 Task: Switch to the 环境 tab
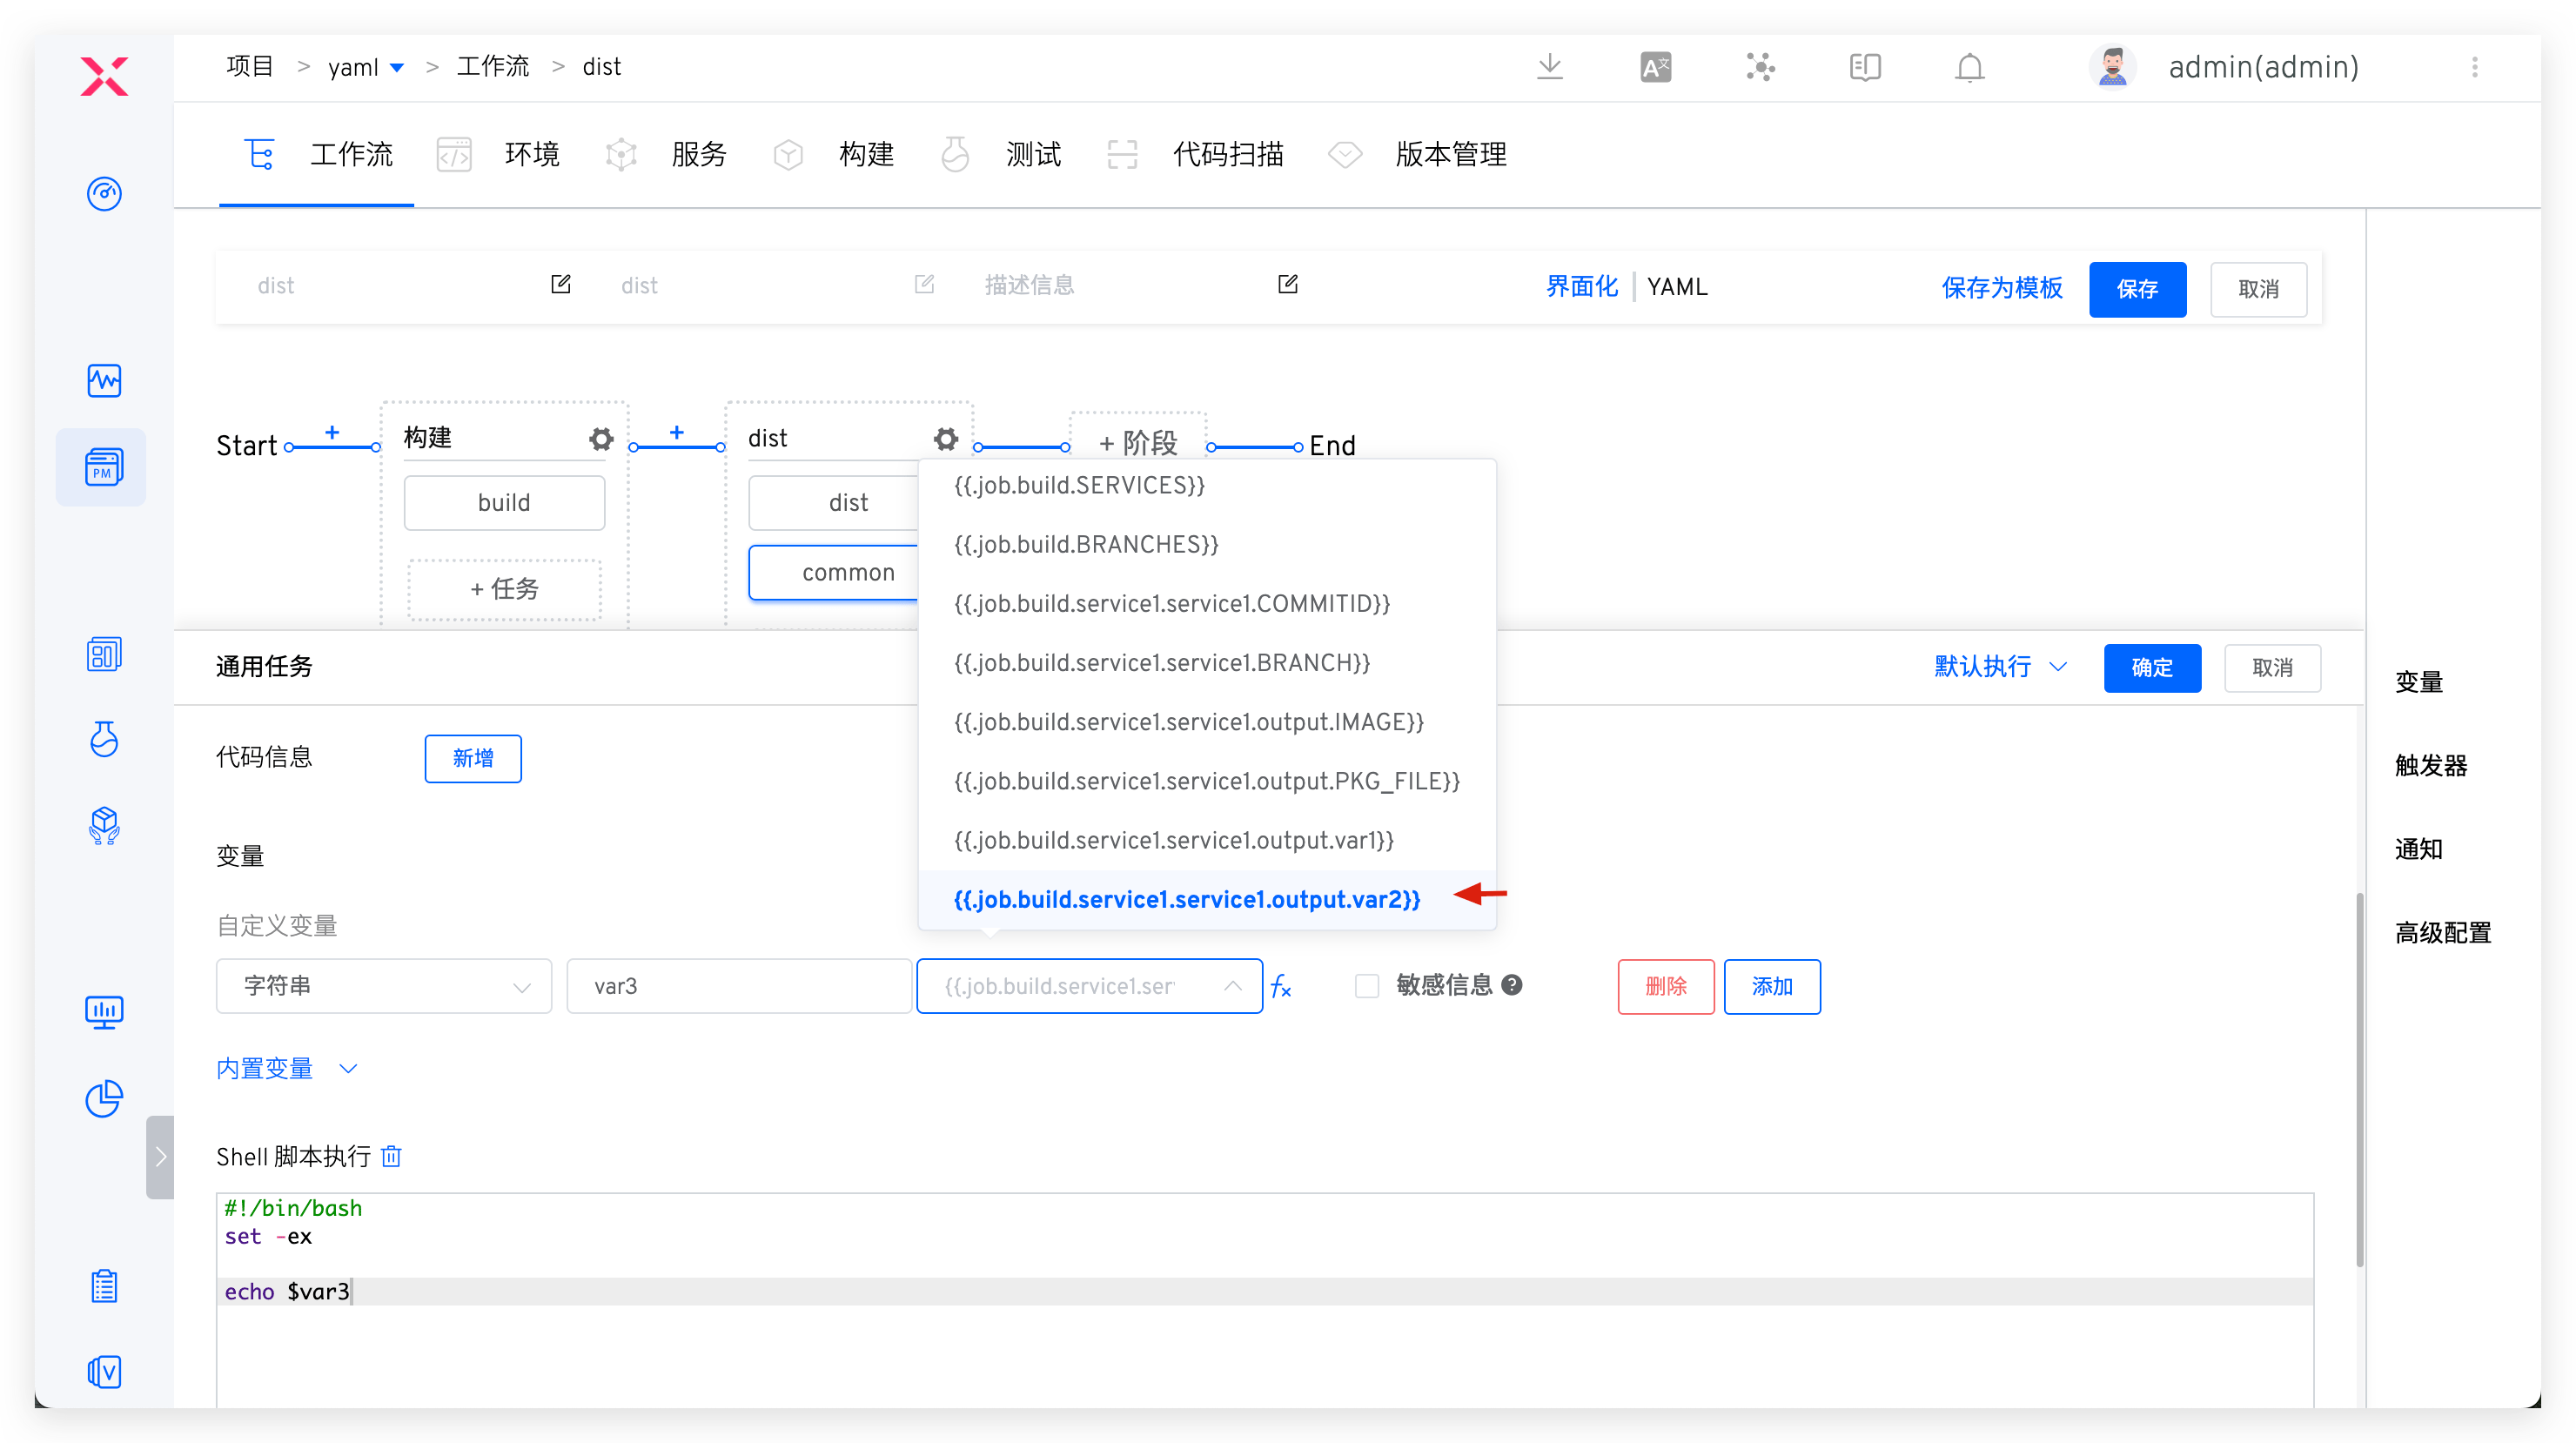point(531,154)
